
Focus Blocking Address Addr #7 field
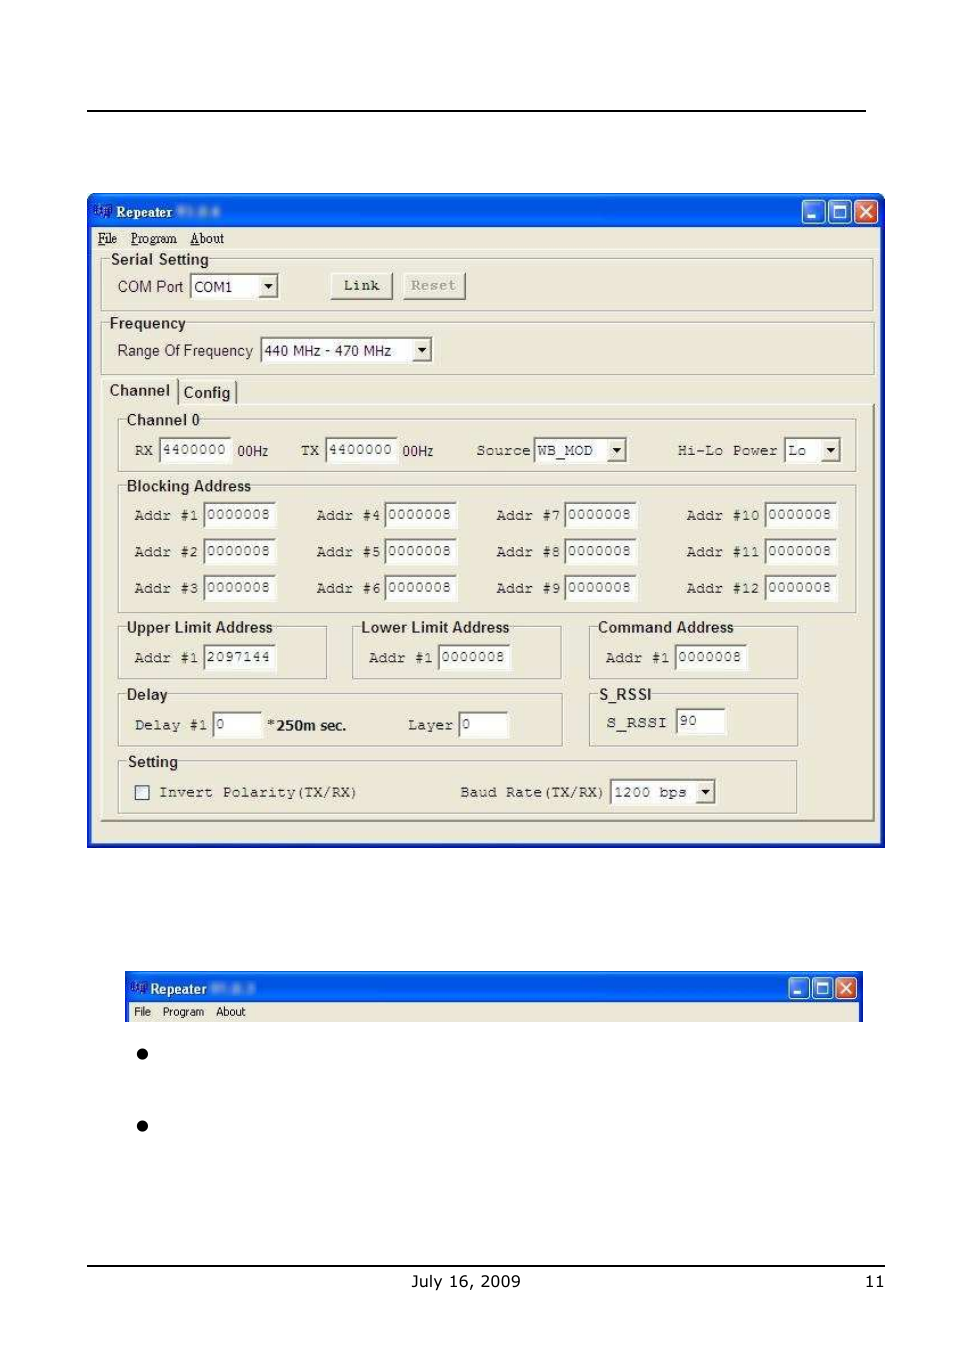pyautogui.click(x=600, y=515)
